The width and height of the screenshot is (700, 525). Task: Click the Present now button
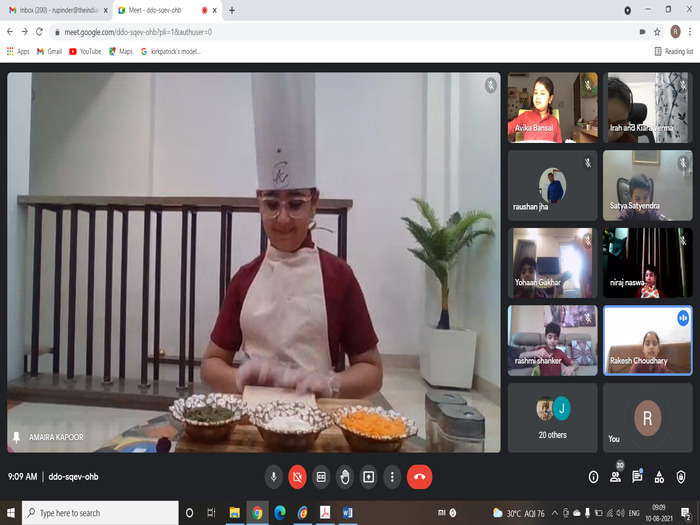pyautogui.click(x=368, y=477)
